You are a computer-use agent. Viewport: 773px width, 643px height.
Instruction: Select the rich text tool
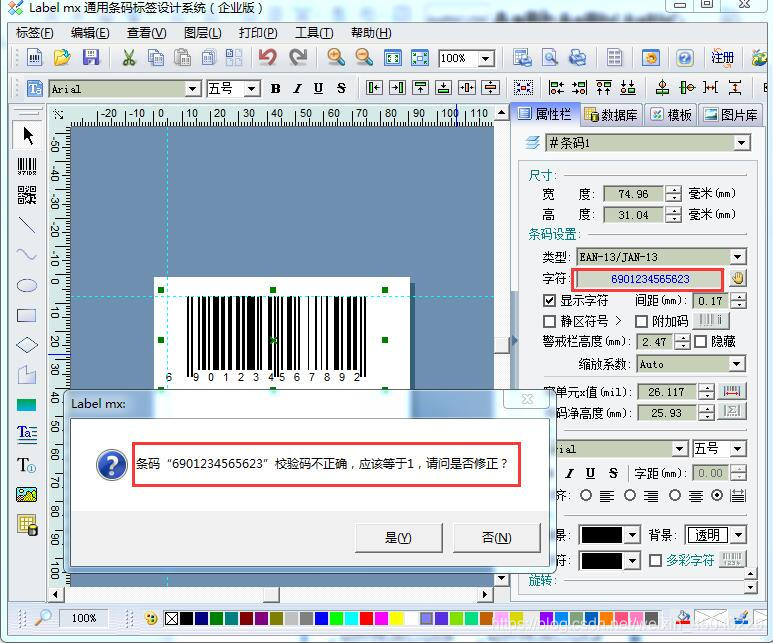click(27, 433)
